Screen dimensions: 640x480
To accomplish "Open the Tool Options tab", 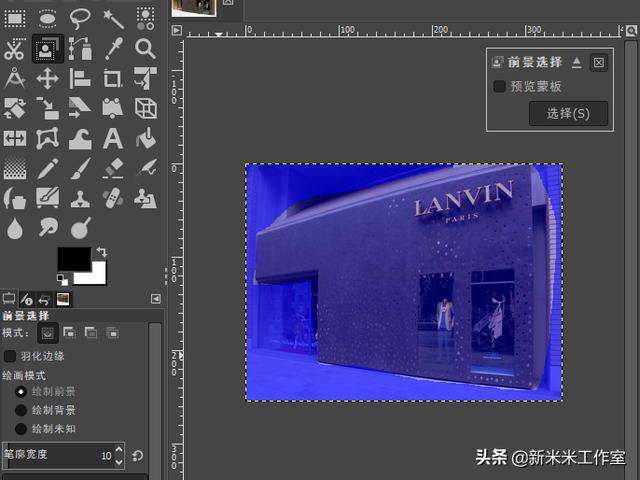I will [x=9, y=299].
